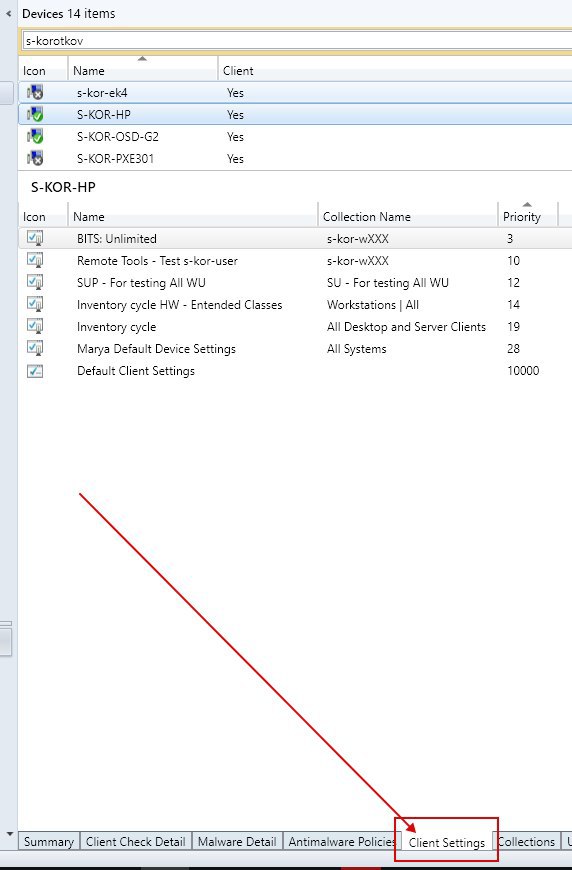
Task: Sort the devices list by the Client column
Action: 395,70
